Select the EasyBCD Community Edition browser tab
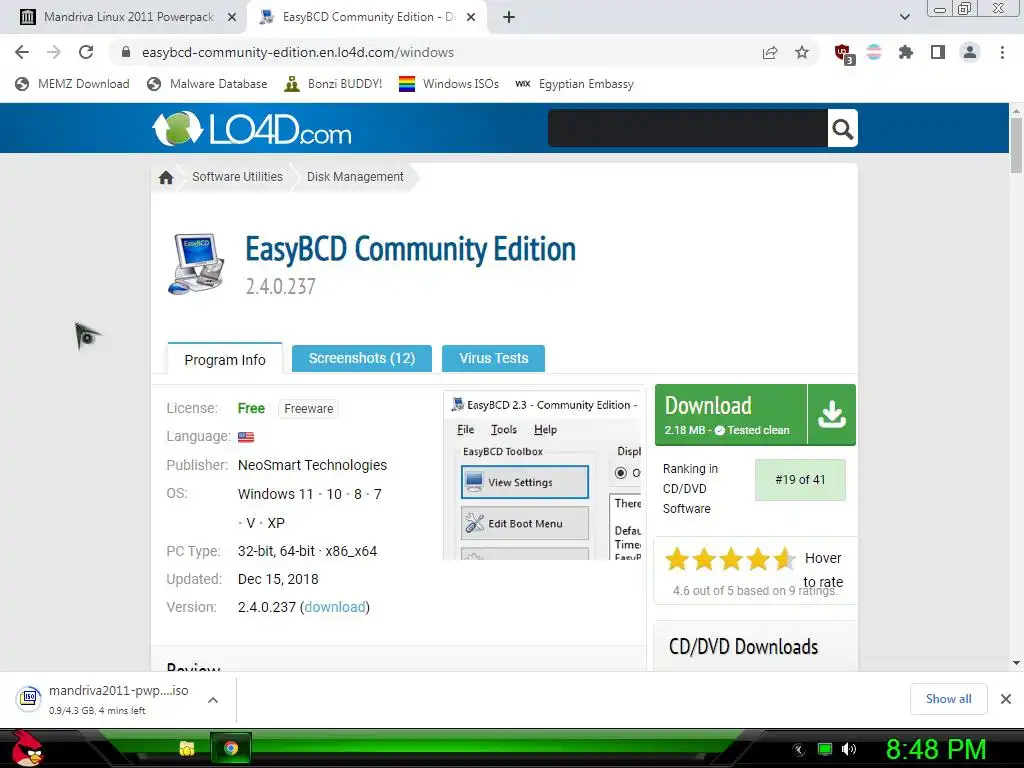 coord(368,17)
